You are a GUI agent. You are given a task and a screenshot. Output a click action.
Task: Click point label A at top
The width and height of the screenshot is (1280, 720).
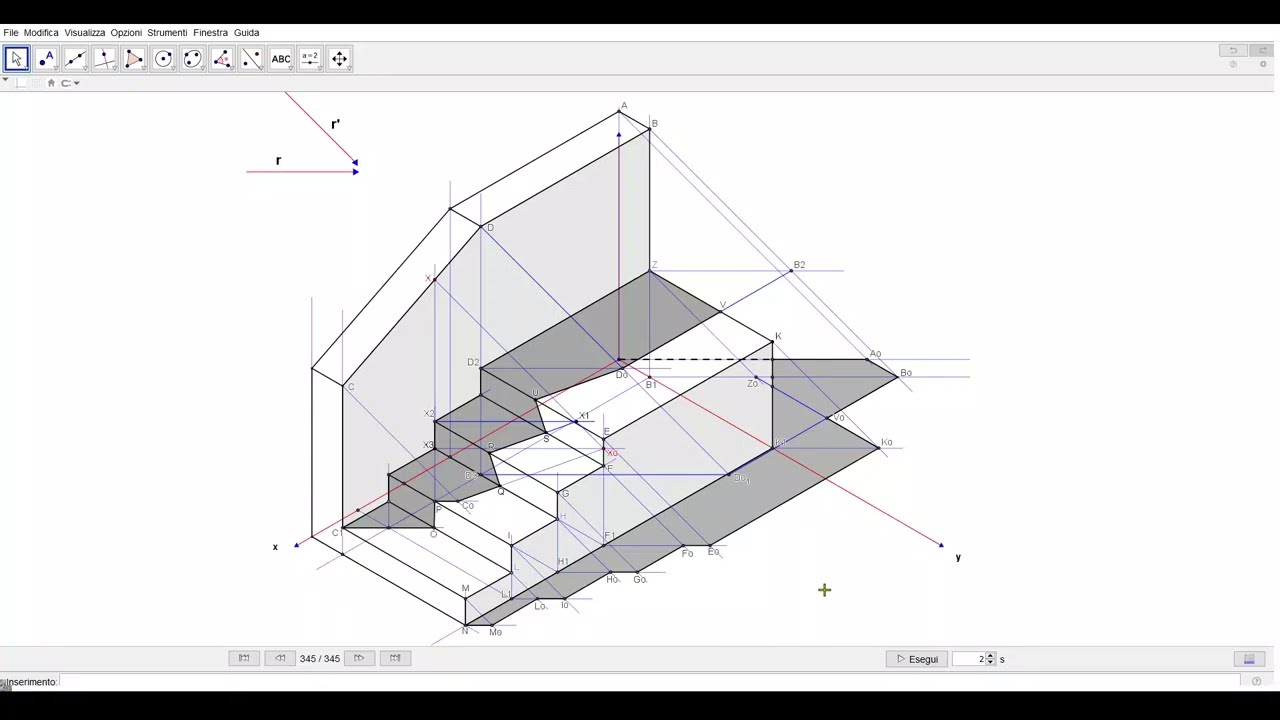[624, 105]
